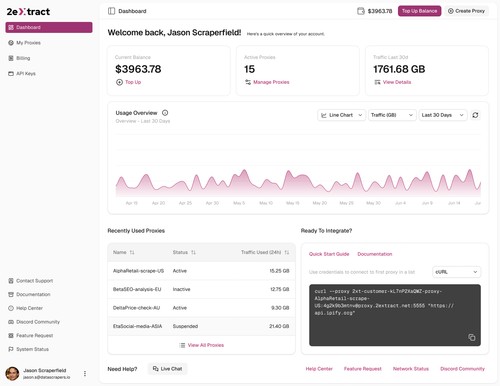This screenshot has height=386, width=500.
Task: Click the Manage Proxies sliders icon
Action: (248, 82)
